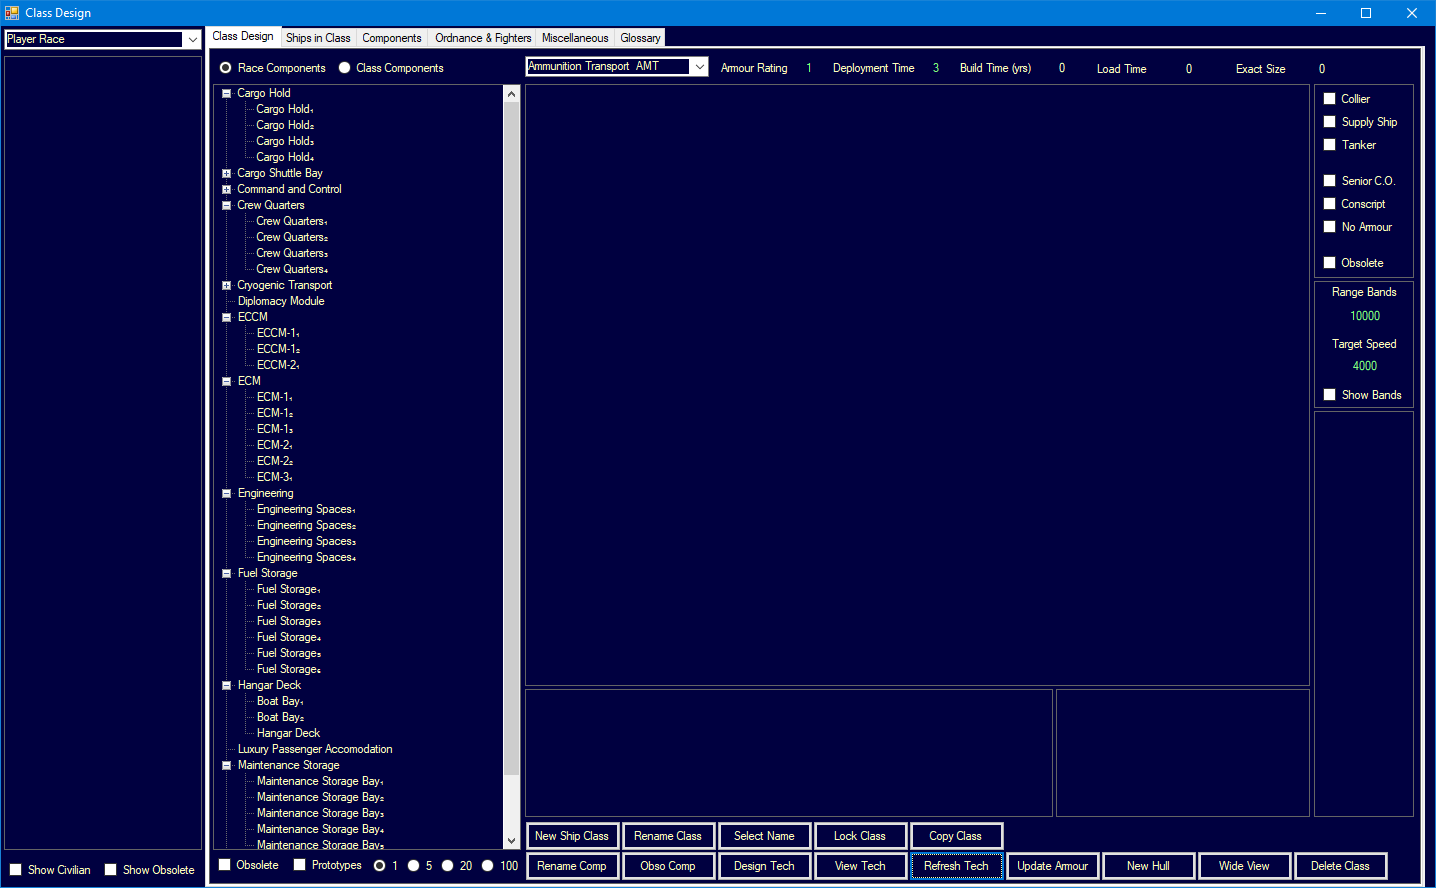Tick the Show Obsolete checkbox
The height and width of the screenshot is (888, 1436).
click(111, 870)
